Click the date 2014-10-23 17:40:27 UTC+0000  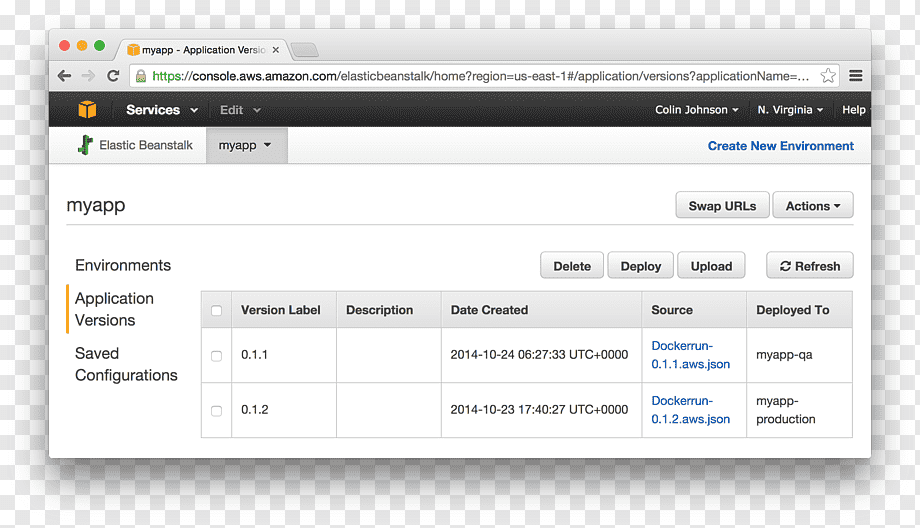(539, 409)
